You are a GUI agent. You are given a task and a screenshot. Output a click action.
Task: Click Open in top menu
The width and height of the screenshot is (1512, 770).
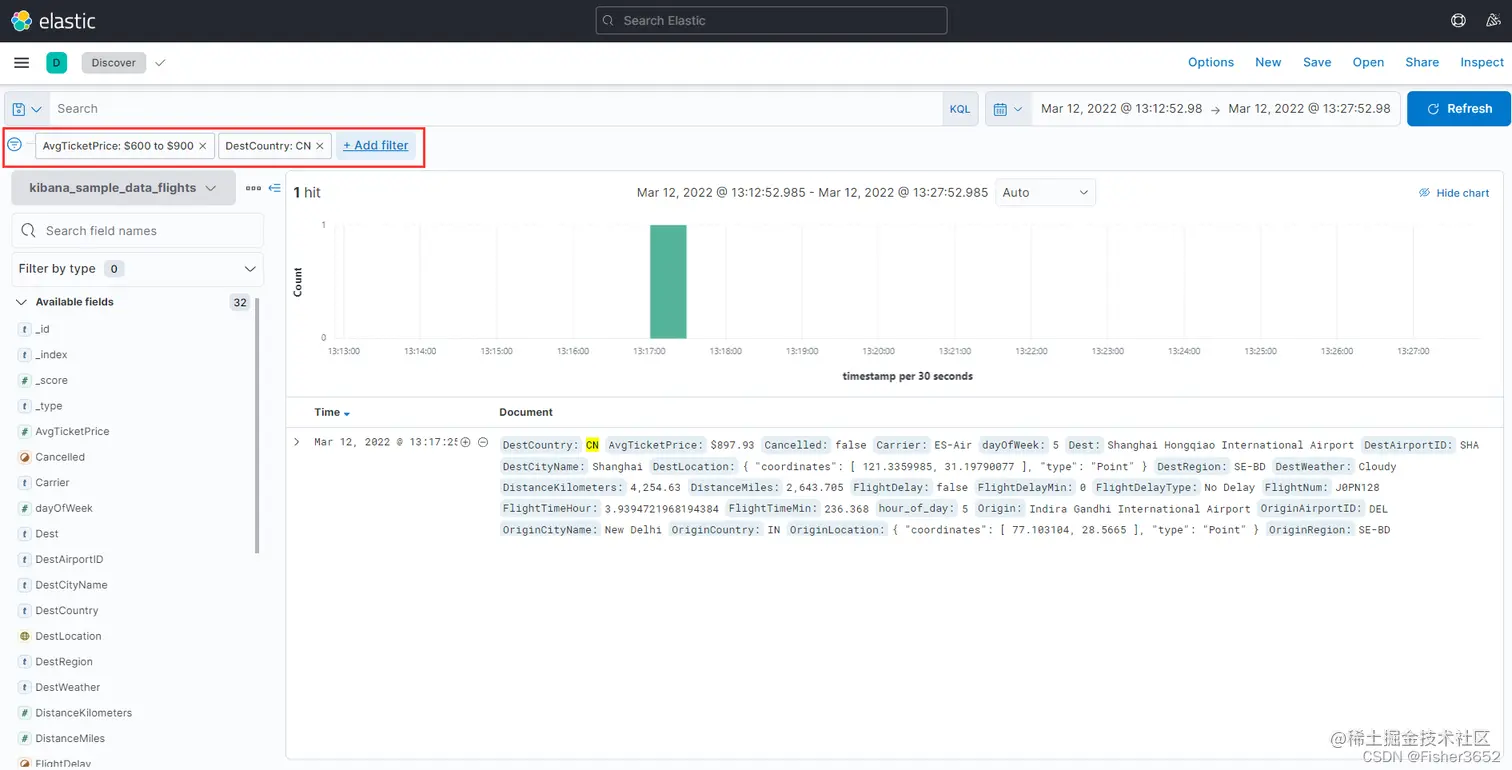pos(1368,62)
